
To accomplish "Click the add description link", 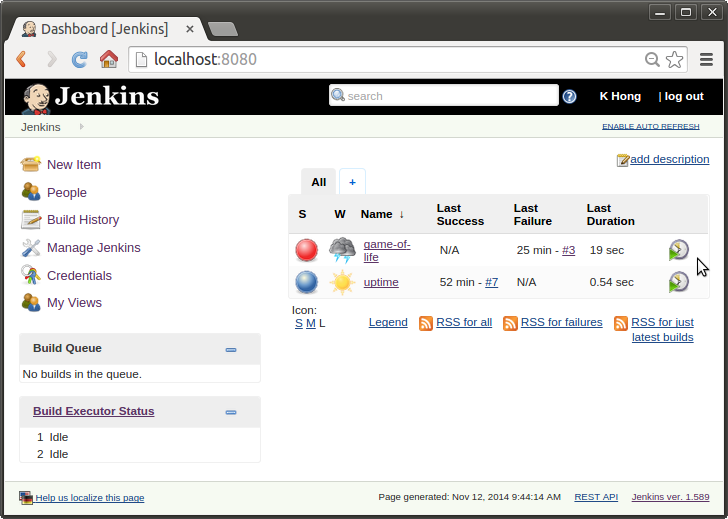I will 670,159.
